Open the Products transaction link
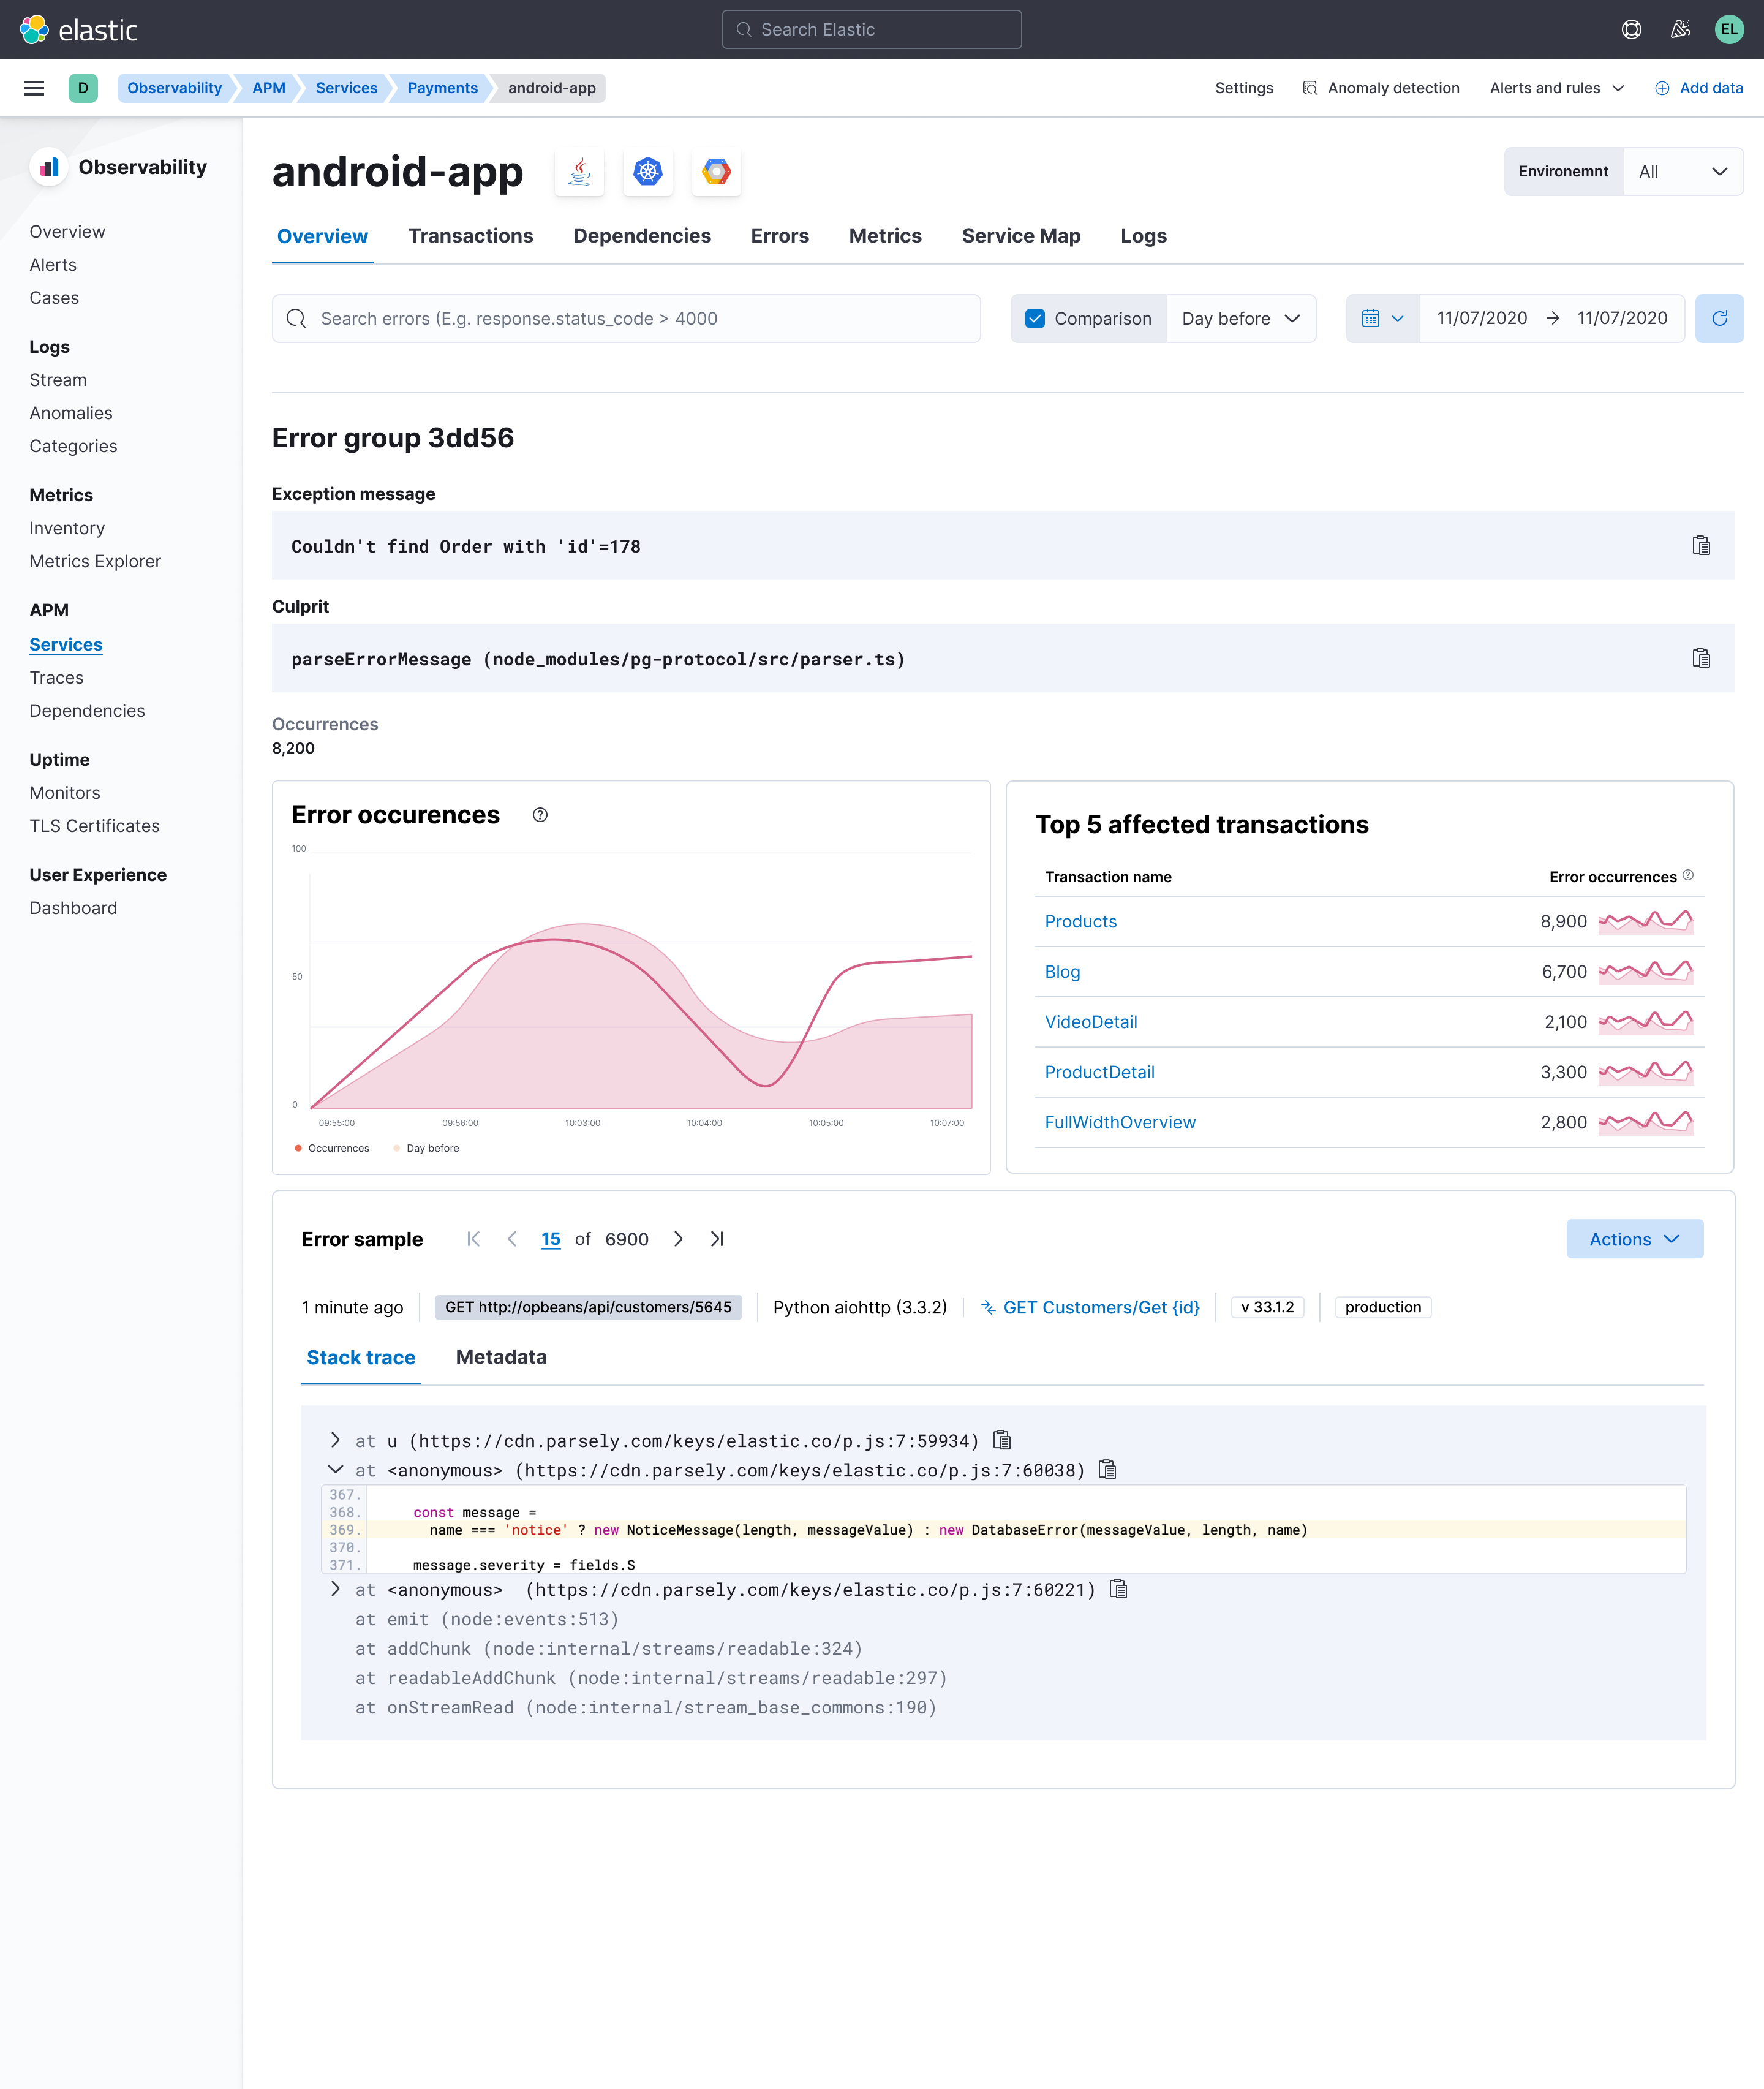This screenshot has height=2089, width=1764. tap(1080, 922)
